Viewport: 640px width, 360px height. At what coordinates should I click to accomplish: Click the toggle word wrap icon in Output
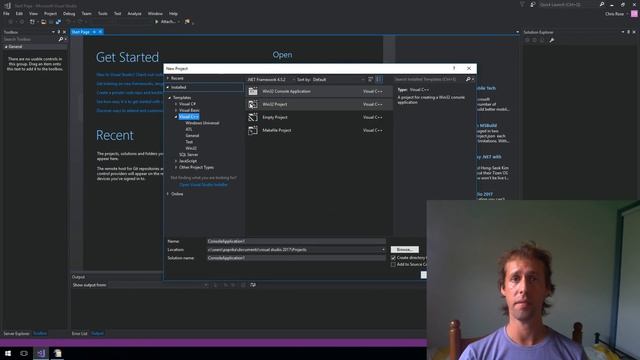click(253, 285)
